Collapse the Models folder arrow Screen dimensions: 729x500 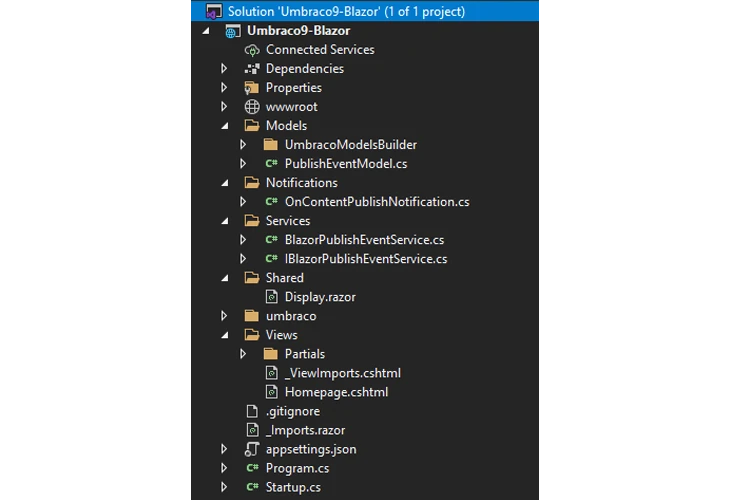(x=225, y=126)
